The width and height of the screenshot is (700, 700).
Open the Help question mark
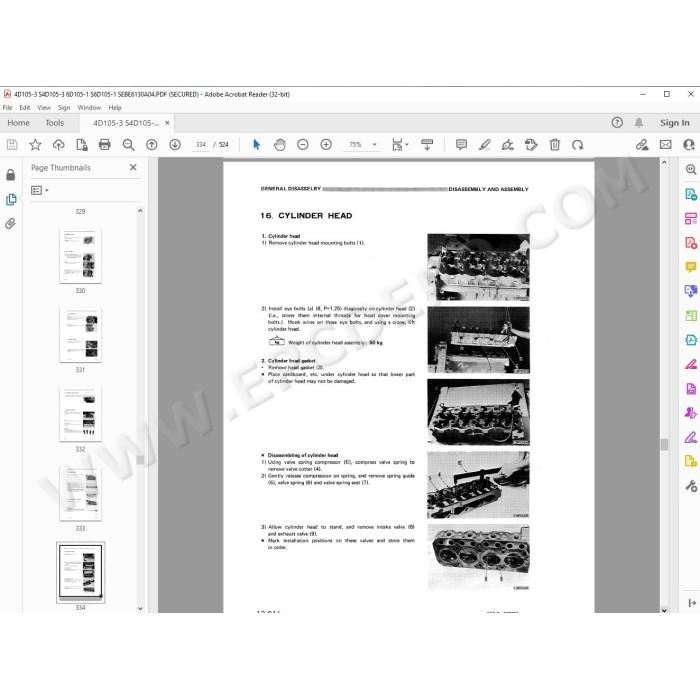(x=617, y=122)
